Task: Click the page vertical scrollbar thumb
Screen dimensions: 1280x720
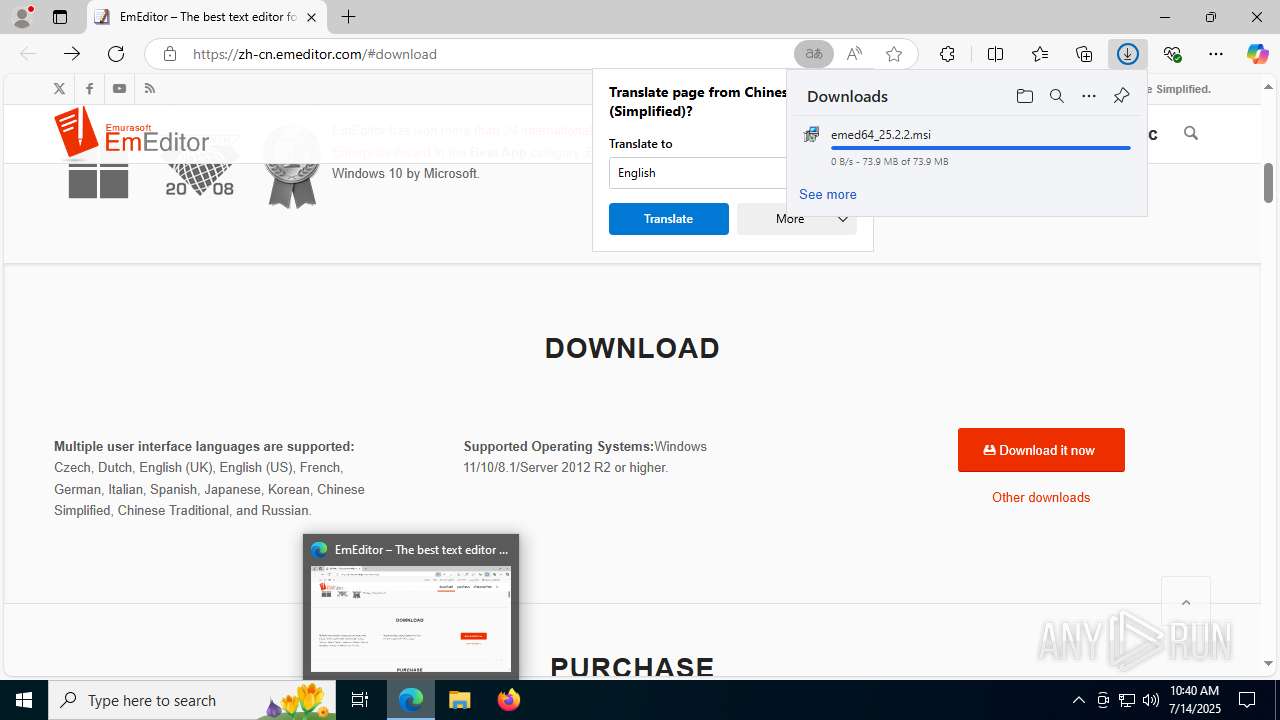Action: point(1268,182)
